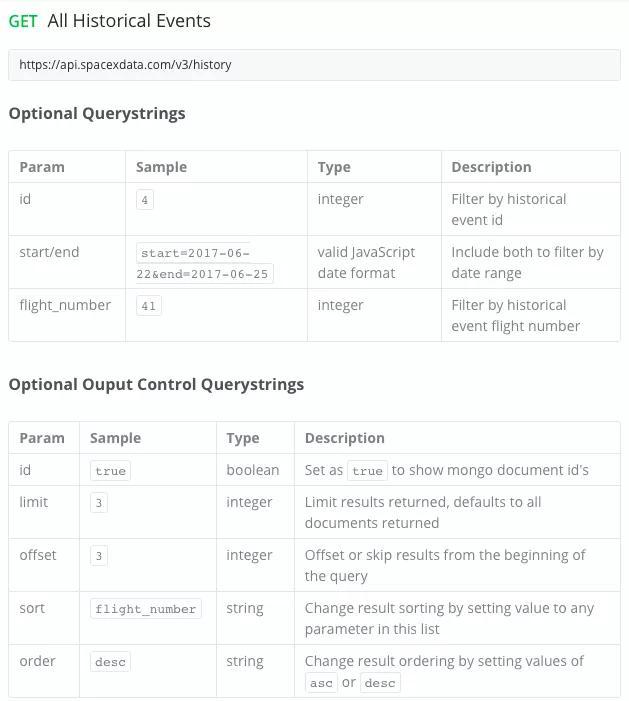The height and width of the screenshot is (701, 629).
Task: Click the flight_number sample in the sort row
Action: (146, 609)
